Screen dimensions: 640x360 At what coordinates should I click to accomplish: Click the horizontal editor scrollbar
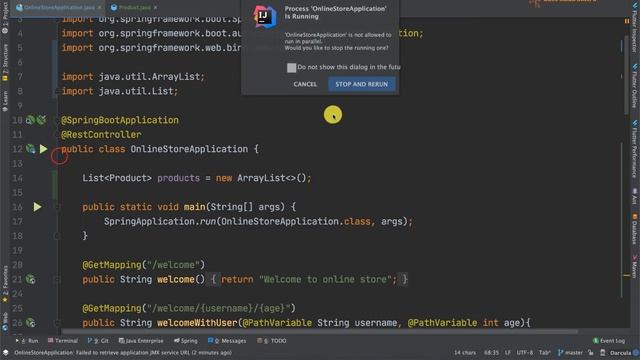point(319,332)
